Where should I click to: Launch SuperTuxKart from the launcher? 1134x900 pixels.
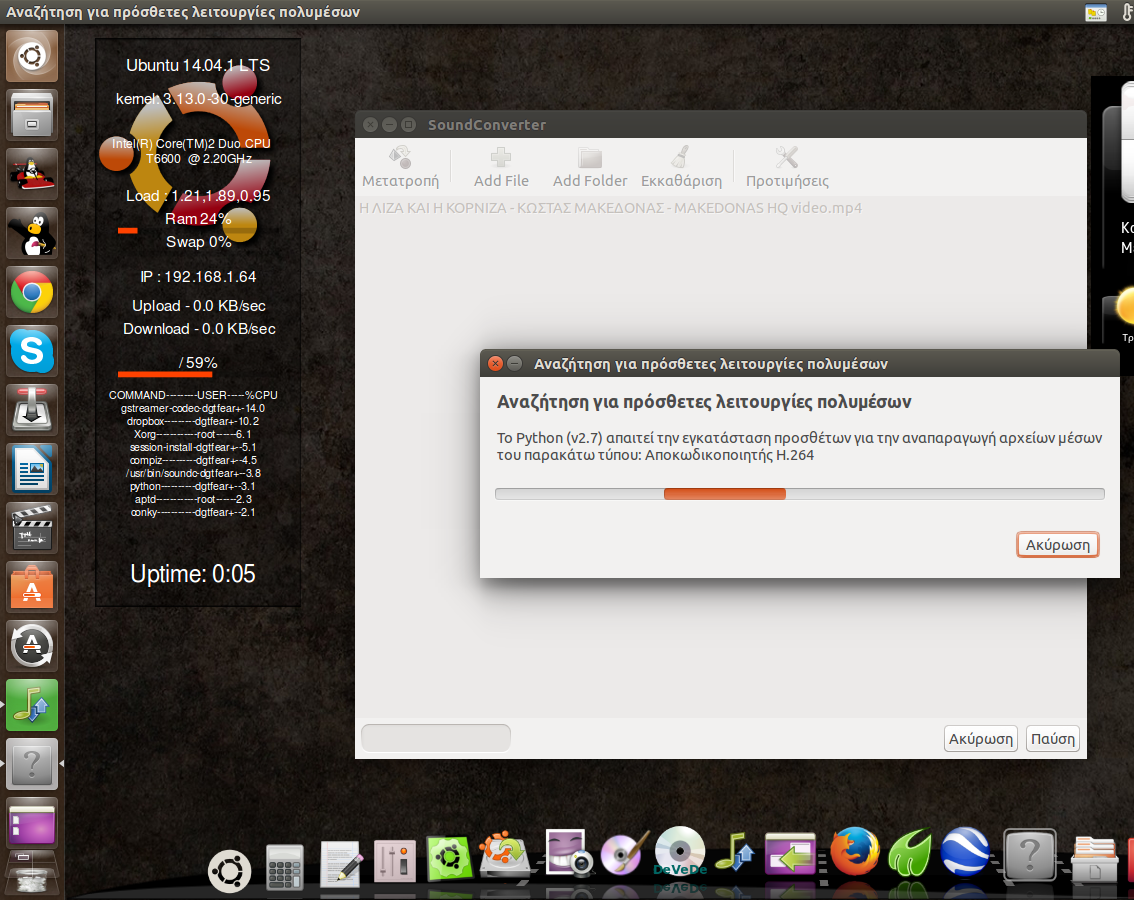pyautogui.click(x=32, y=174)
